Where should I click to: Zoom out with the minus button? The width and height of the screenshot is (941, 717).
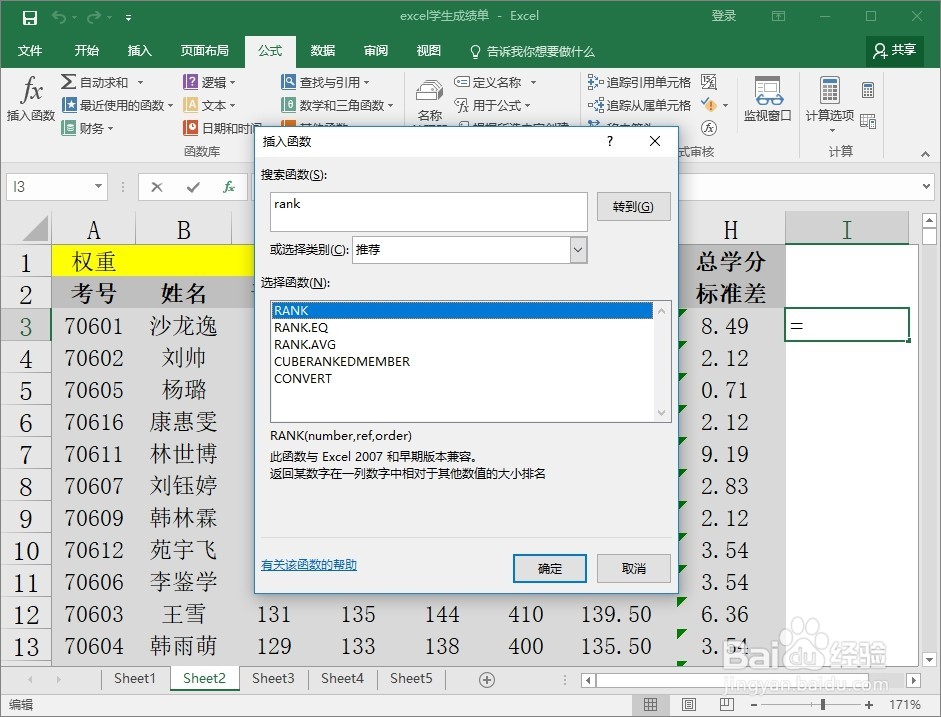[754, 704]
